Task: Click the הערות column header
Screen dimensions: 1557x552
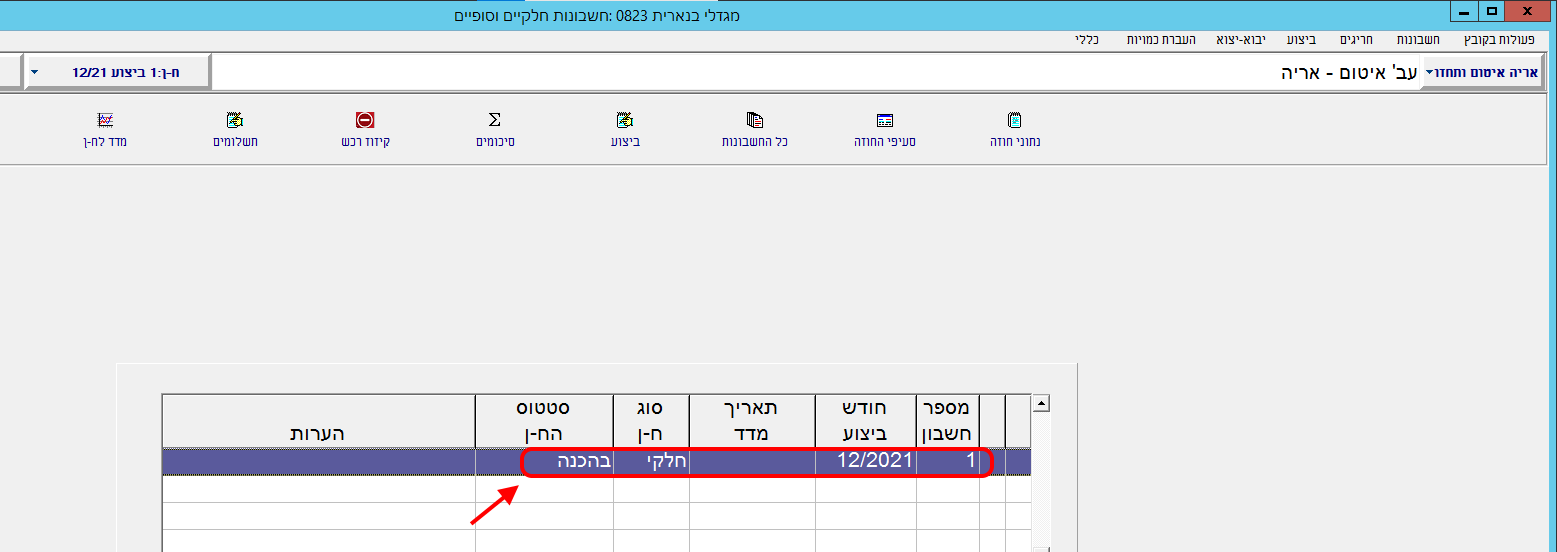Action: tap(318, 433)
